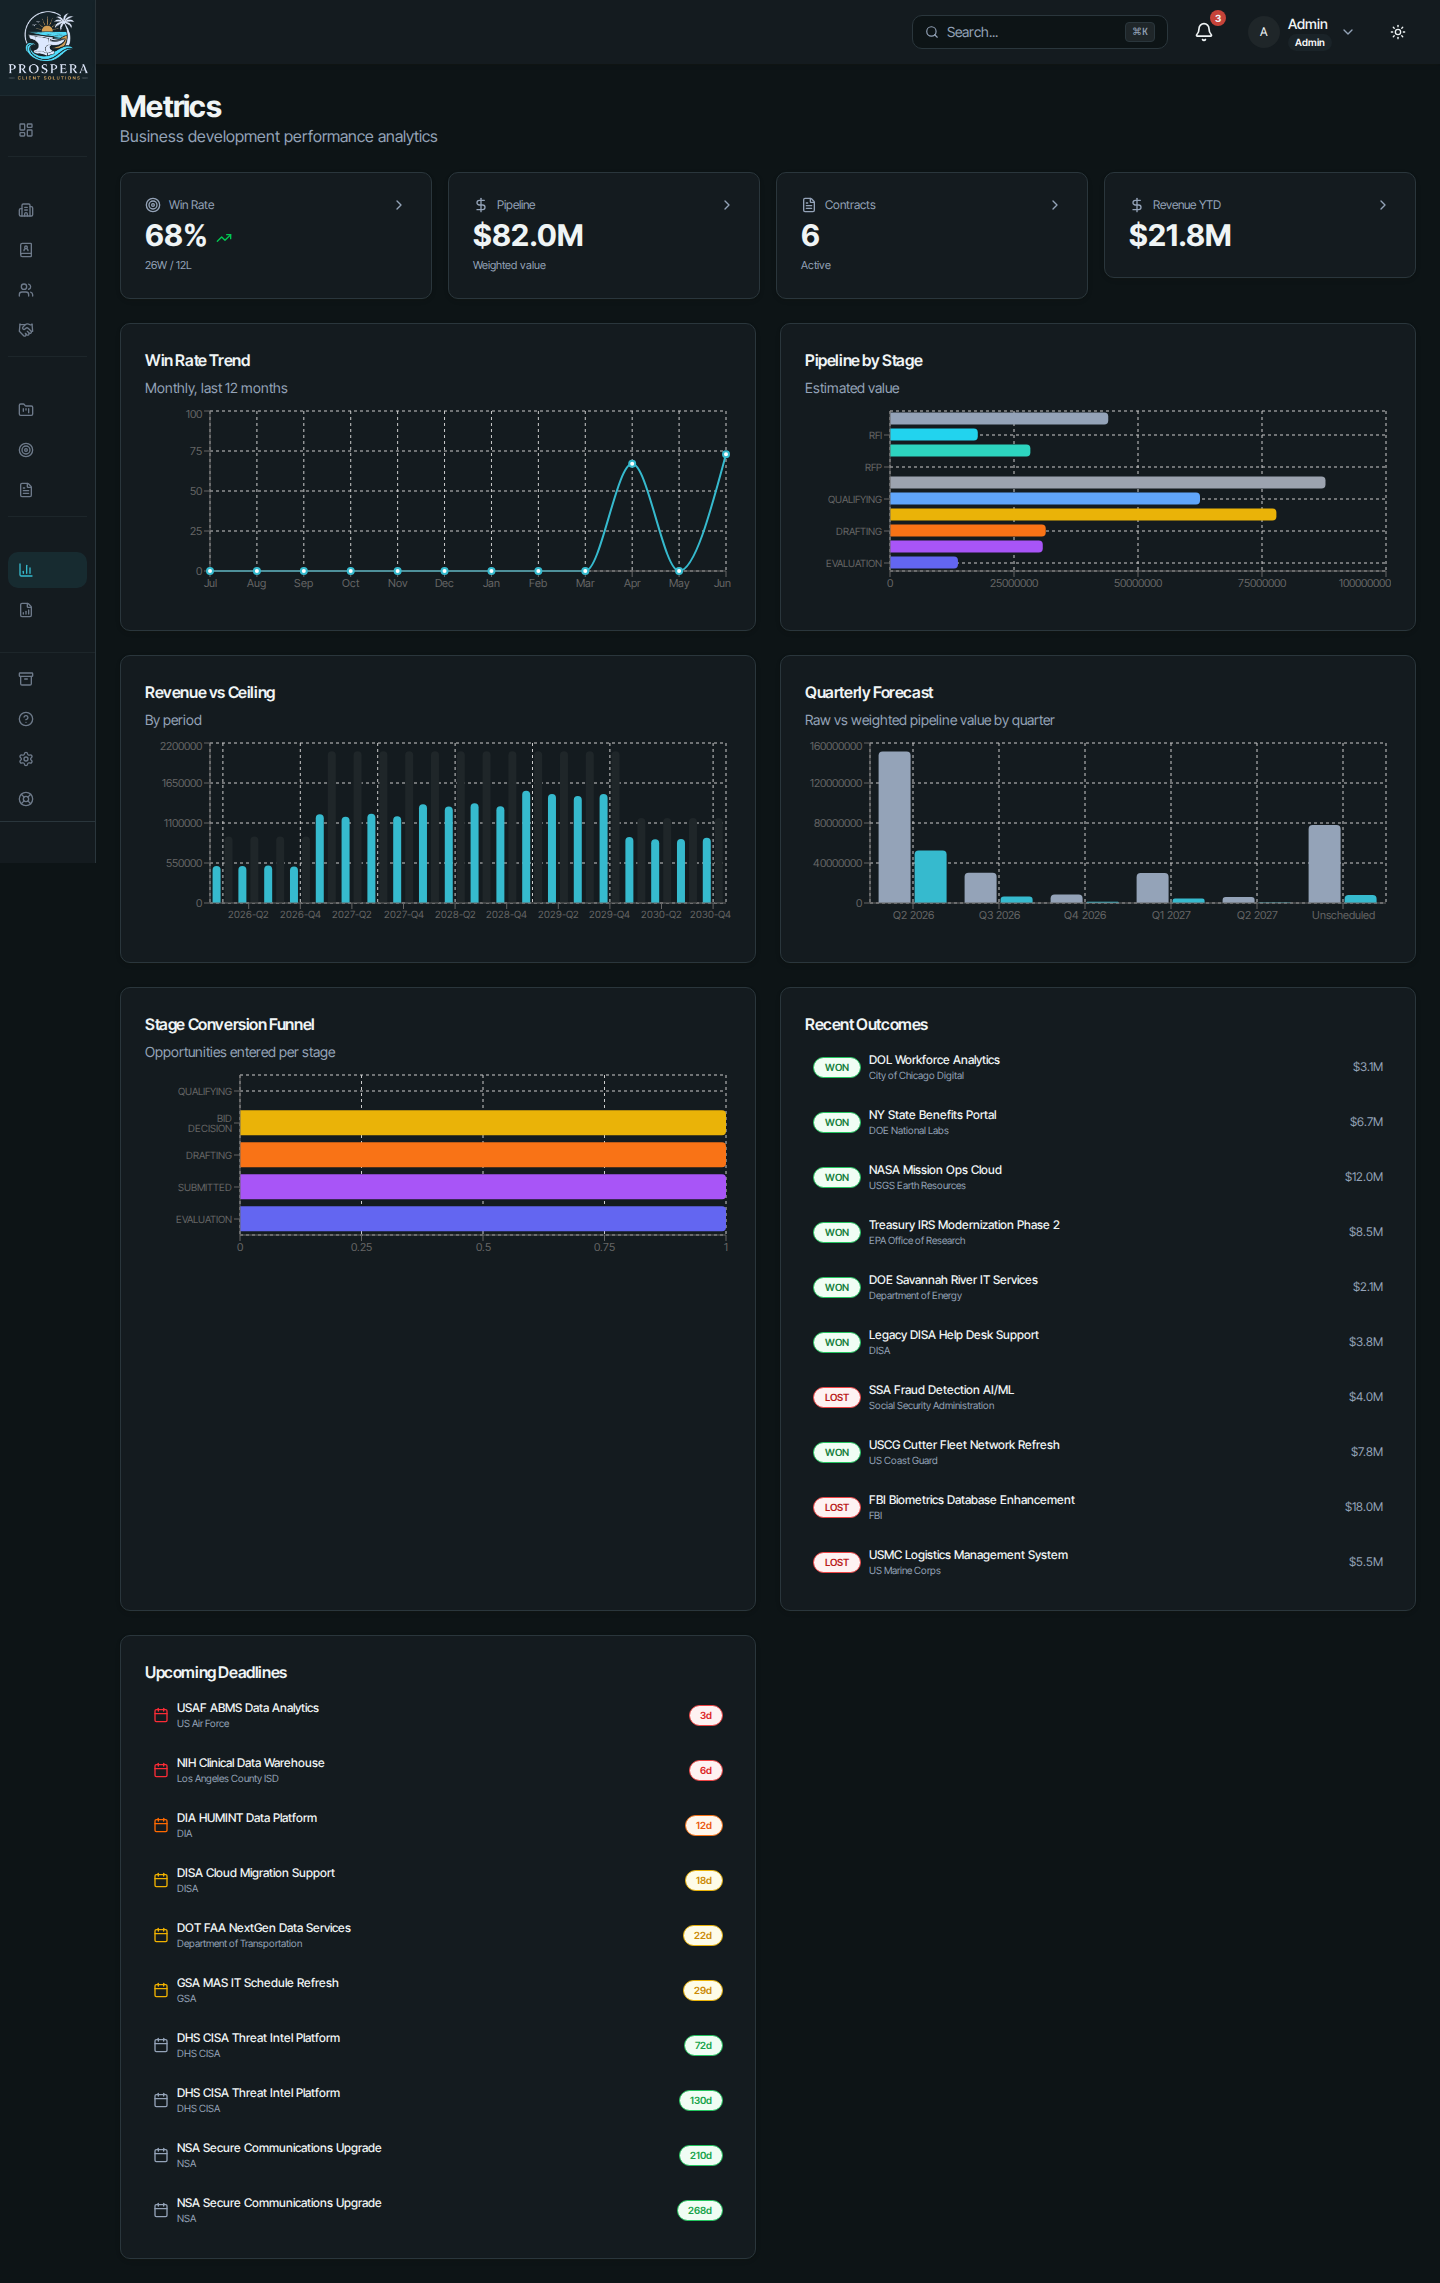Click the dollar icon on Pipeline card
This screenshot has width=1440, height=2283.
[x=481, y=205]
